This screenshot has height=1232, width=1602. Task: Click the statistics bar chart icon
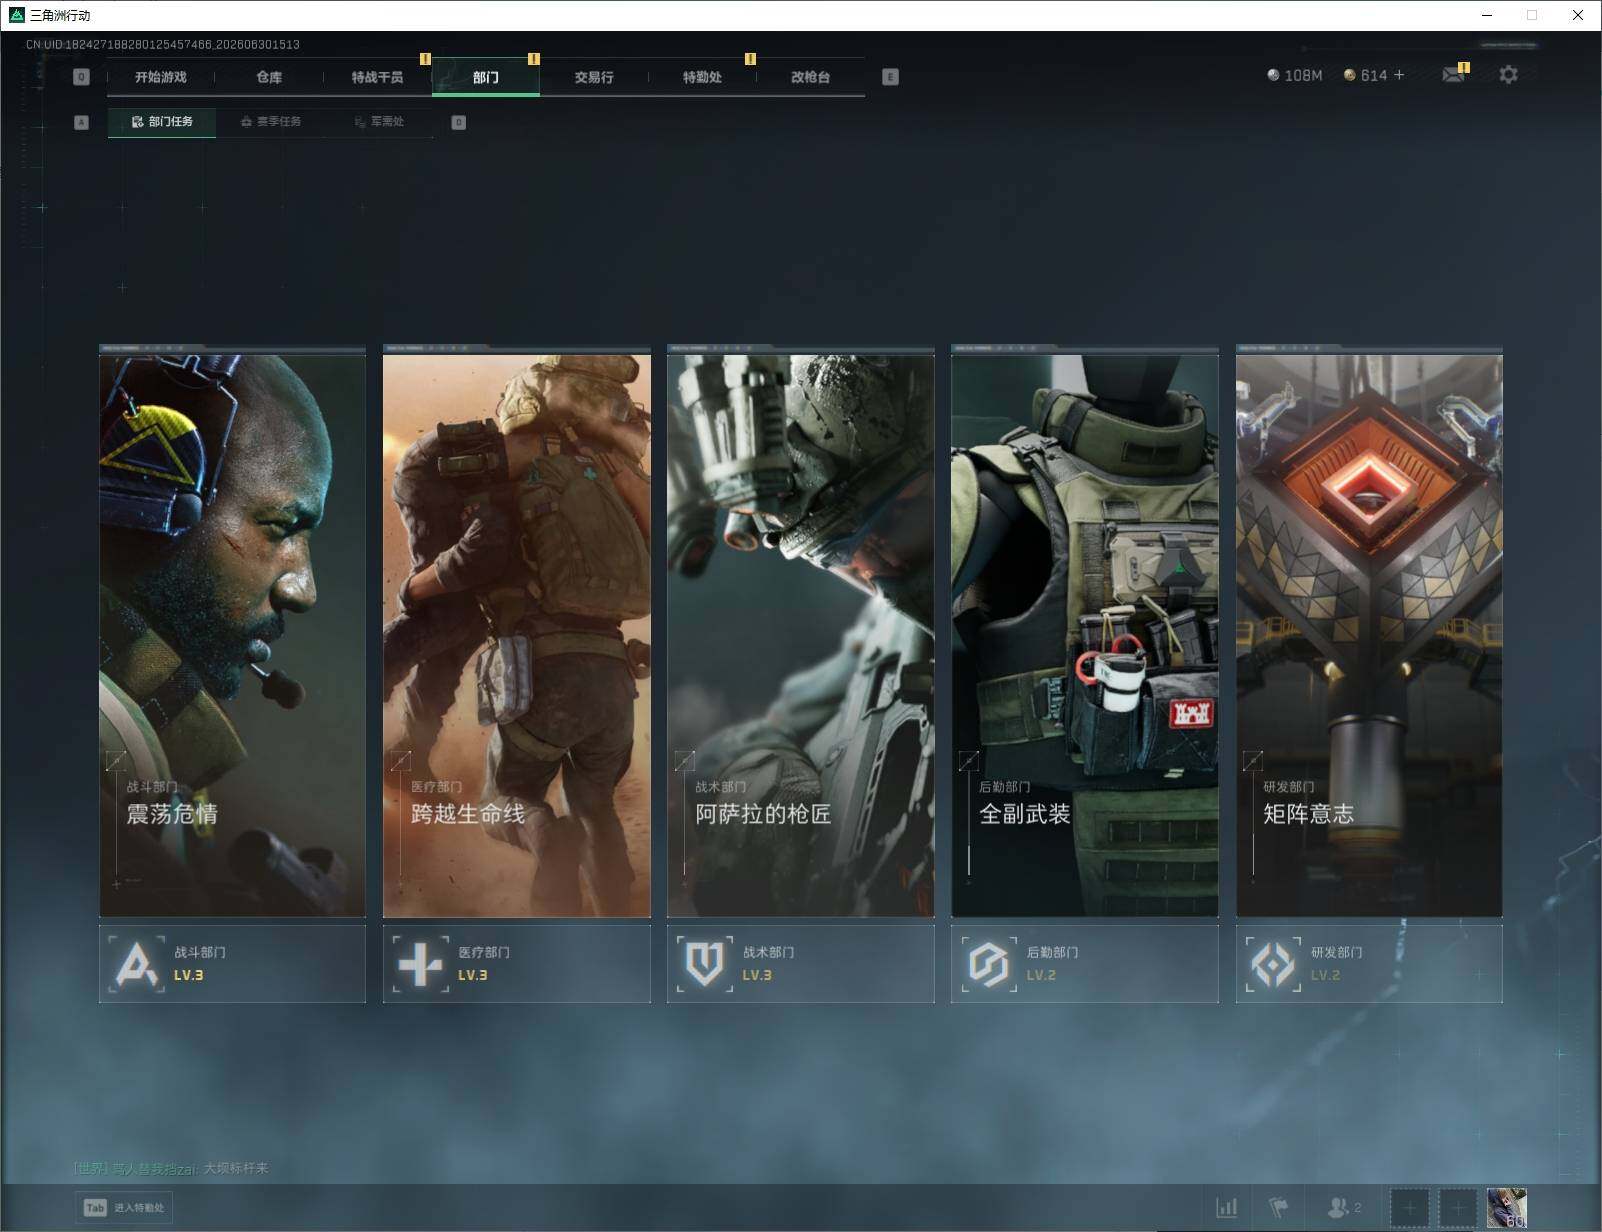(x=1227, y=1208)
